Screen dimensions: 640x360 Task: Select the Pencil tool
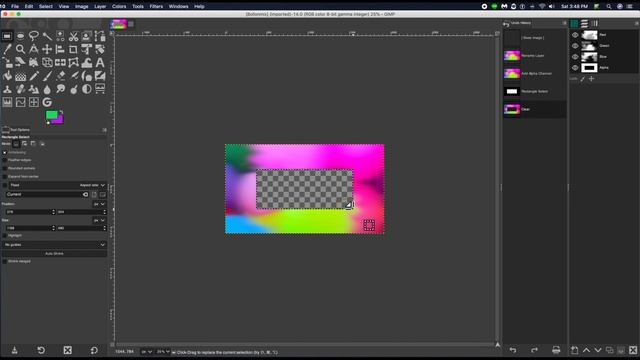click(x=33, y=76)
